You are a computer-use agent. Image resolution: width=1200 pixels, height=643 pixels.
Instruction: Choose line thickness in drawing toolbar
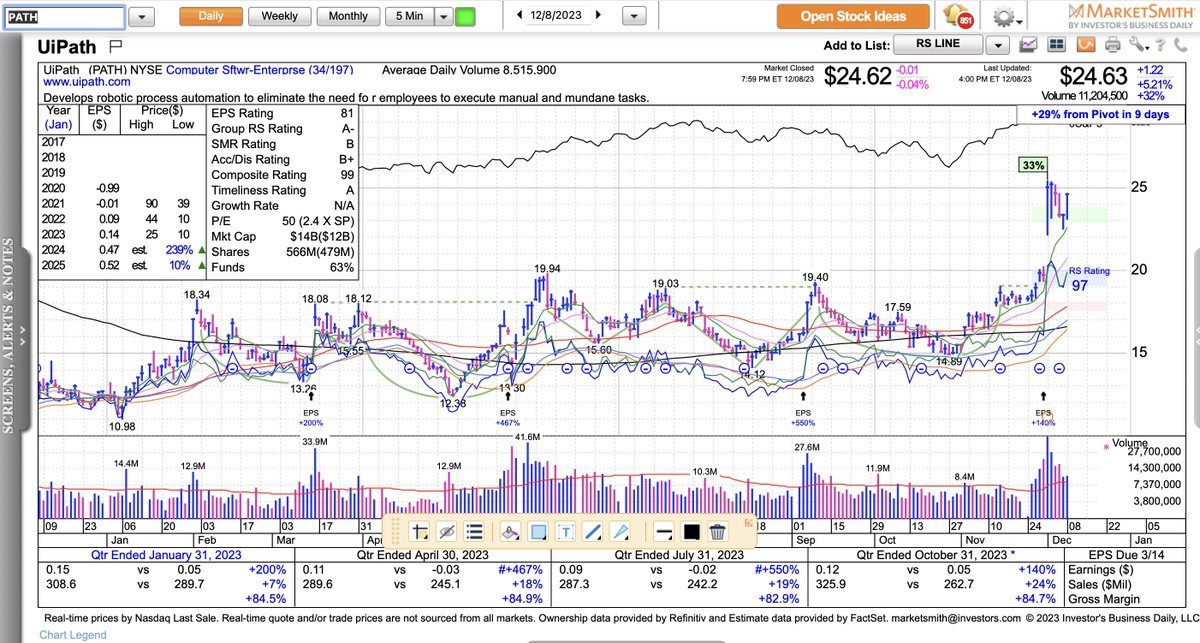click(664, 531)
